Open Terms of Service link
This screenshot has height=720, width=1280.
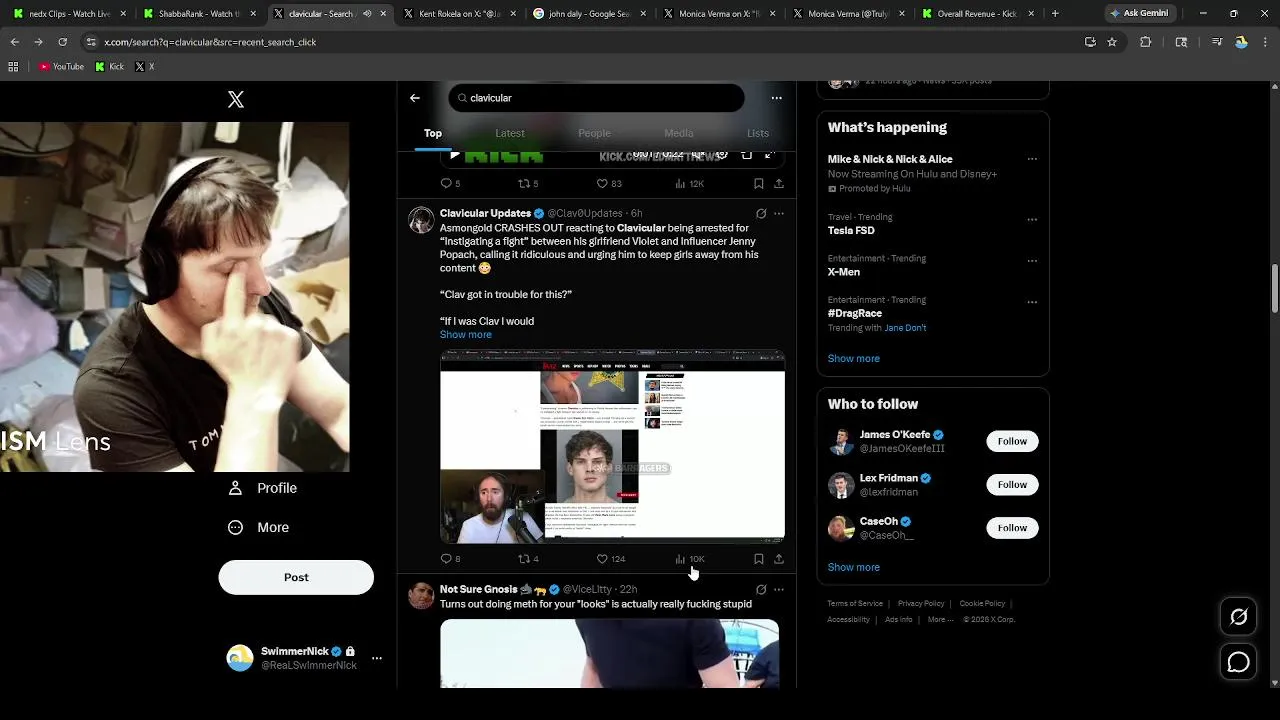pos(855,604)
